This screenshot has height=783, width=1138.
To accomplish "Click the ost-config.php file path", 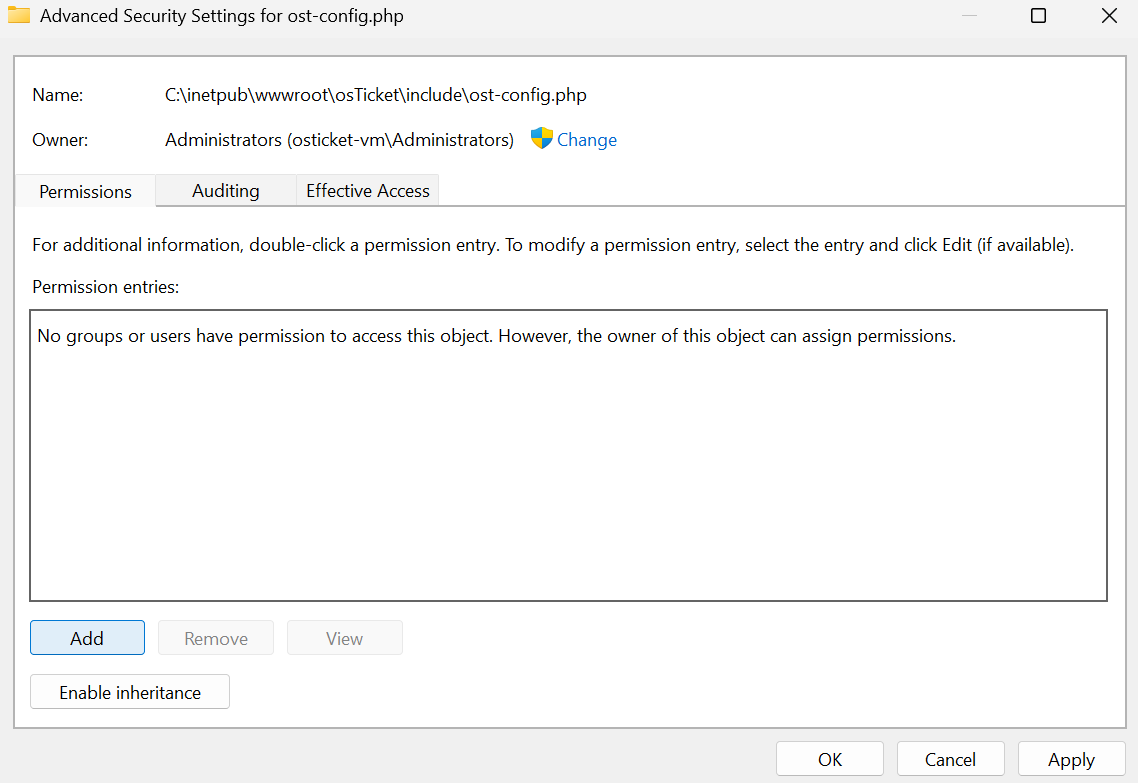I will 376,95.
